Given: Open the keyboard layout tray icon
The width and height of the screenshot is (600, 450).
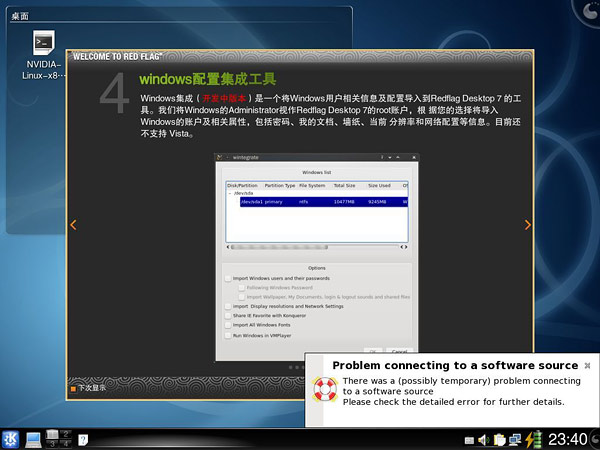Looking at the screenshot, I should click(x=469, y=440).
